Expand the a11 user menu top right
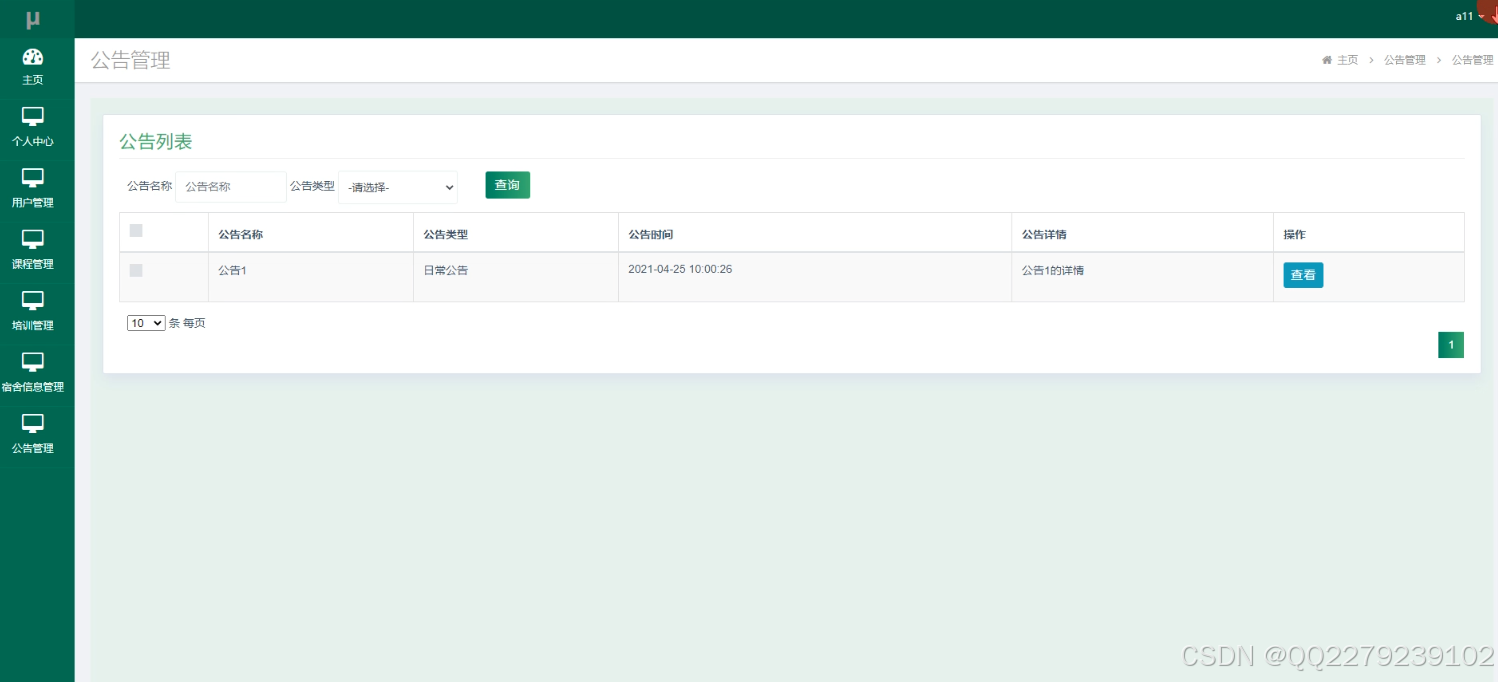Screen dimensions: 1498x682 click(x=1465, y=15)
